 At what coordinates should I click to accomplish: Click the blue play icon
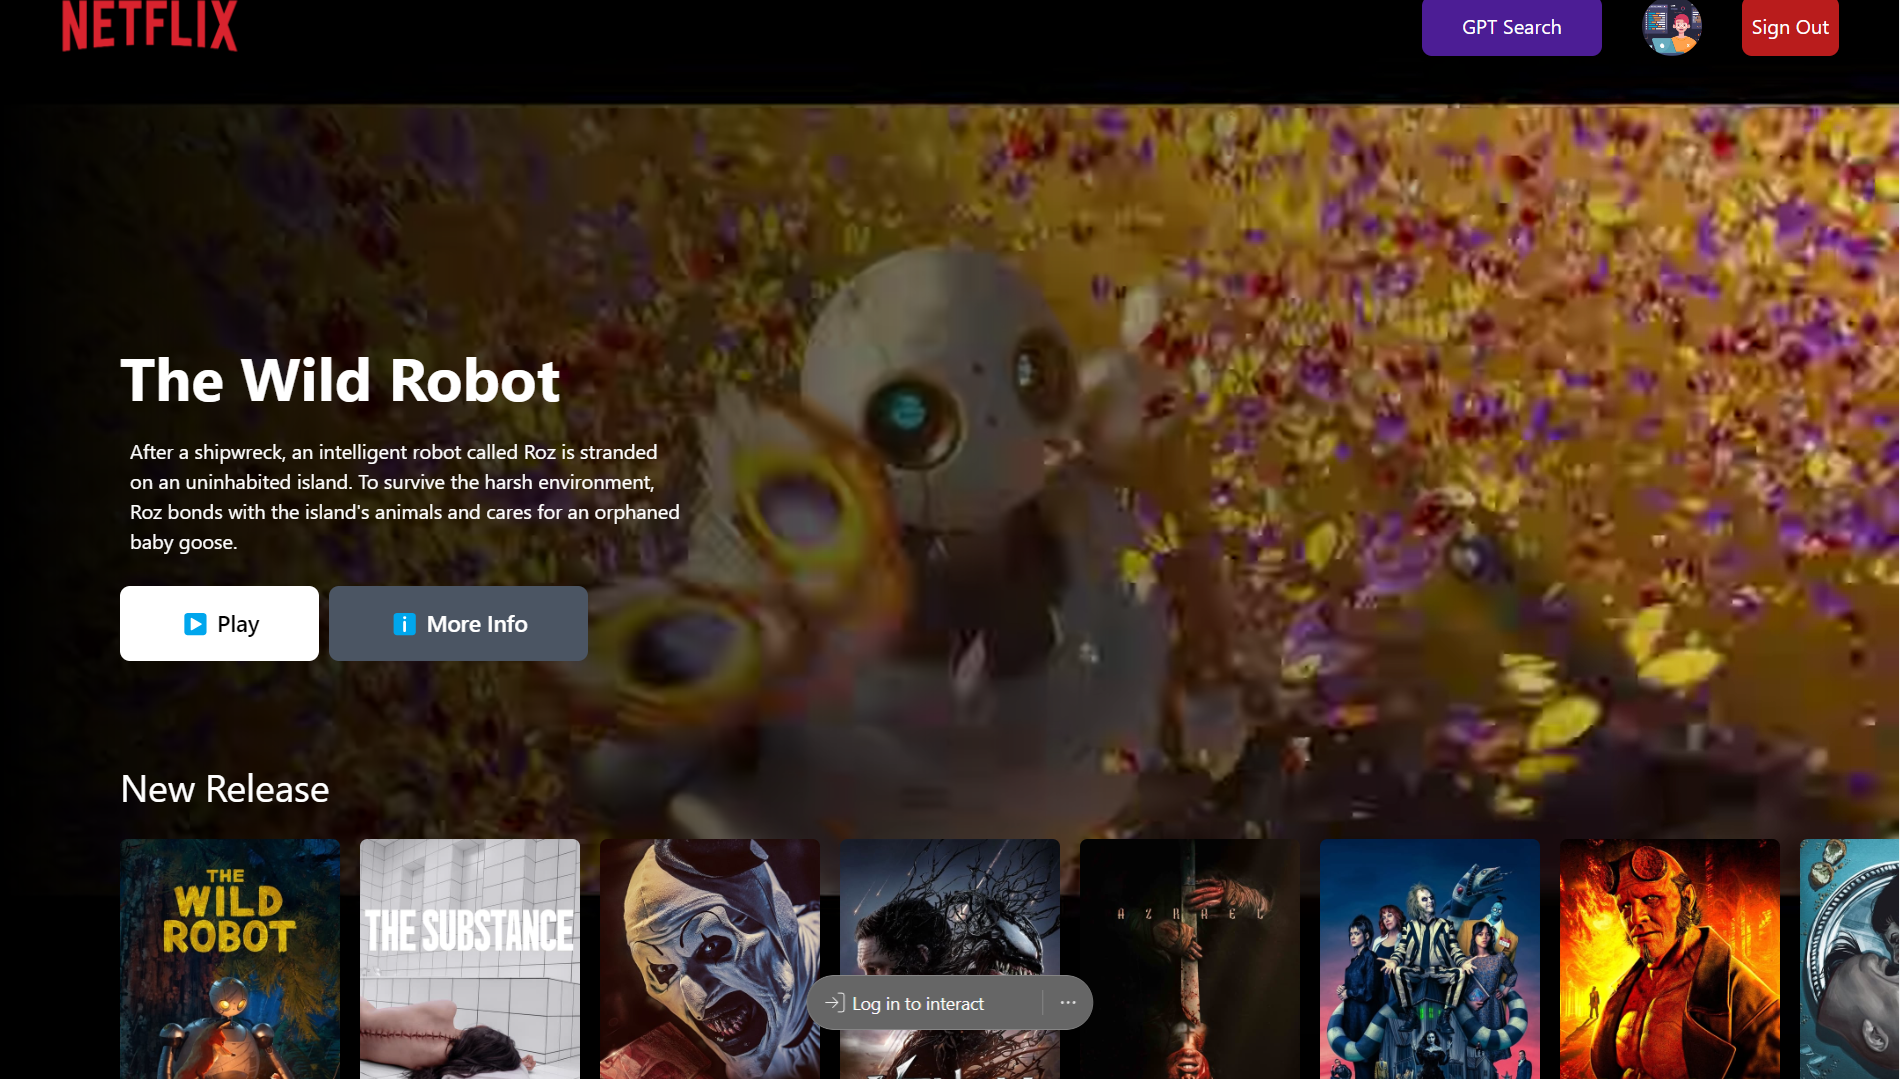point(195,624)
